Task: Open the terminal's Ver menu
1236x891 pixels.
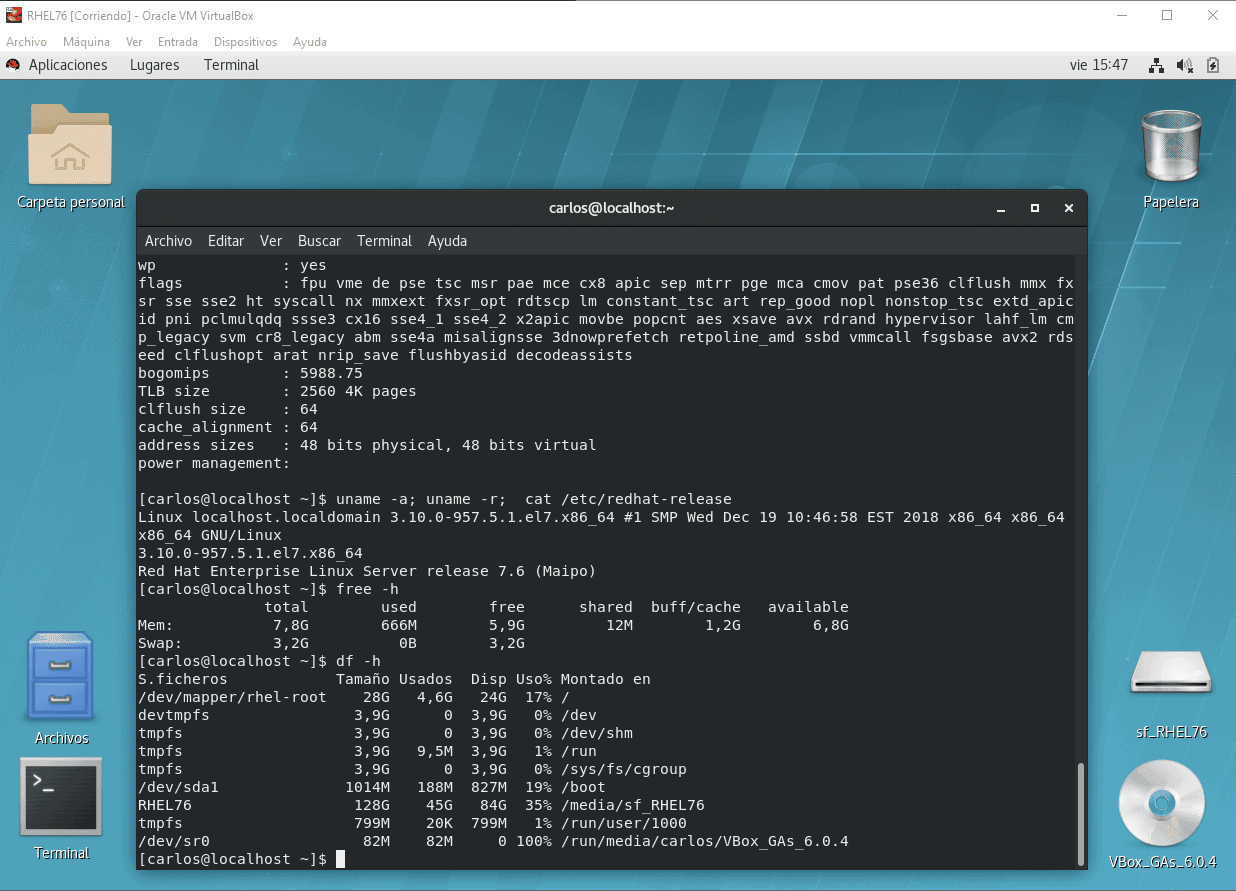Action: pos(271,241)
